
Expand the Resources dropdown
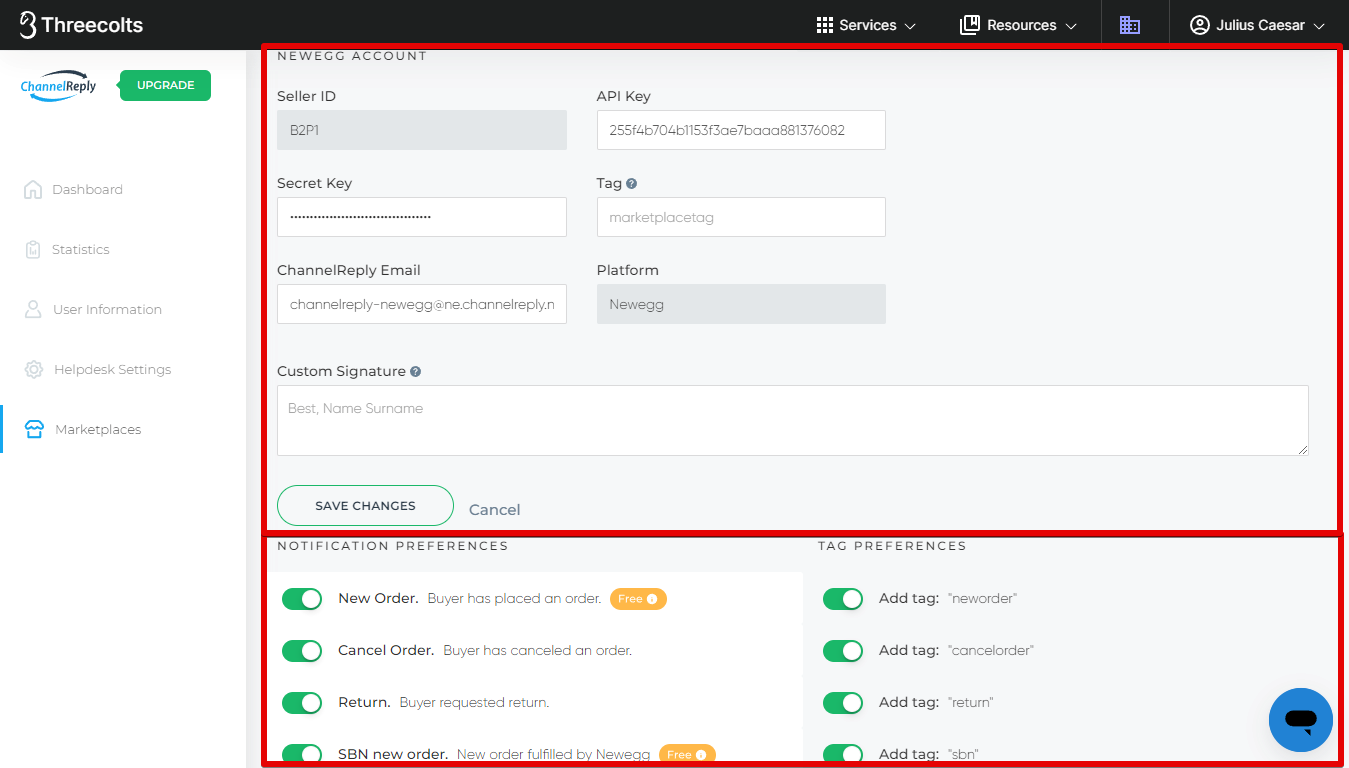point(1018,25)
